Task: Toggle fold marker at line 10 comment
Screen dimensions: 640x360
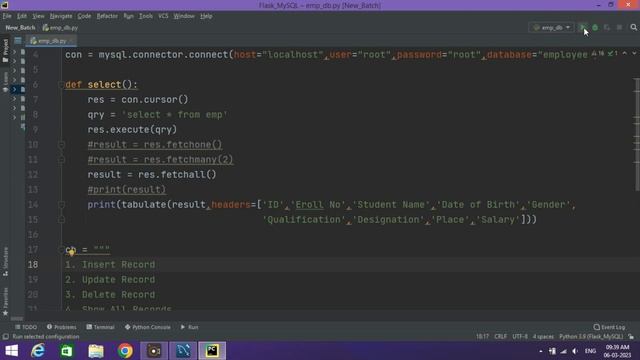Action: [61, 144]
